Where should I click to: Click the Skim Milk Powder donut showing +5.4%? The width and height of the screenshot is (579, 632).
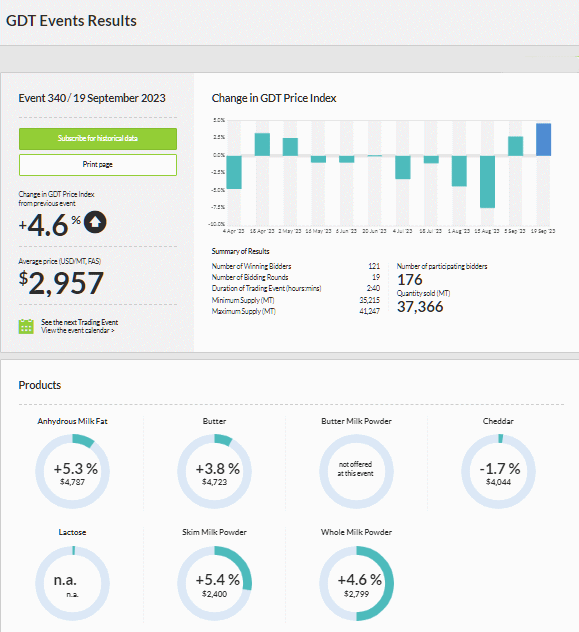[x=214, y=583]
